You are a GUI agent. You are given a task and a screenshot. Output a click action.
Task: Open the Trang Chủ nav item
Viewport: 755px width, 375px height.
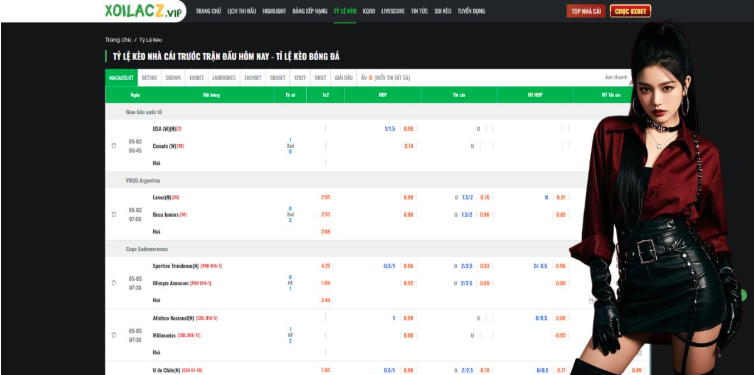[208, 11]
